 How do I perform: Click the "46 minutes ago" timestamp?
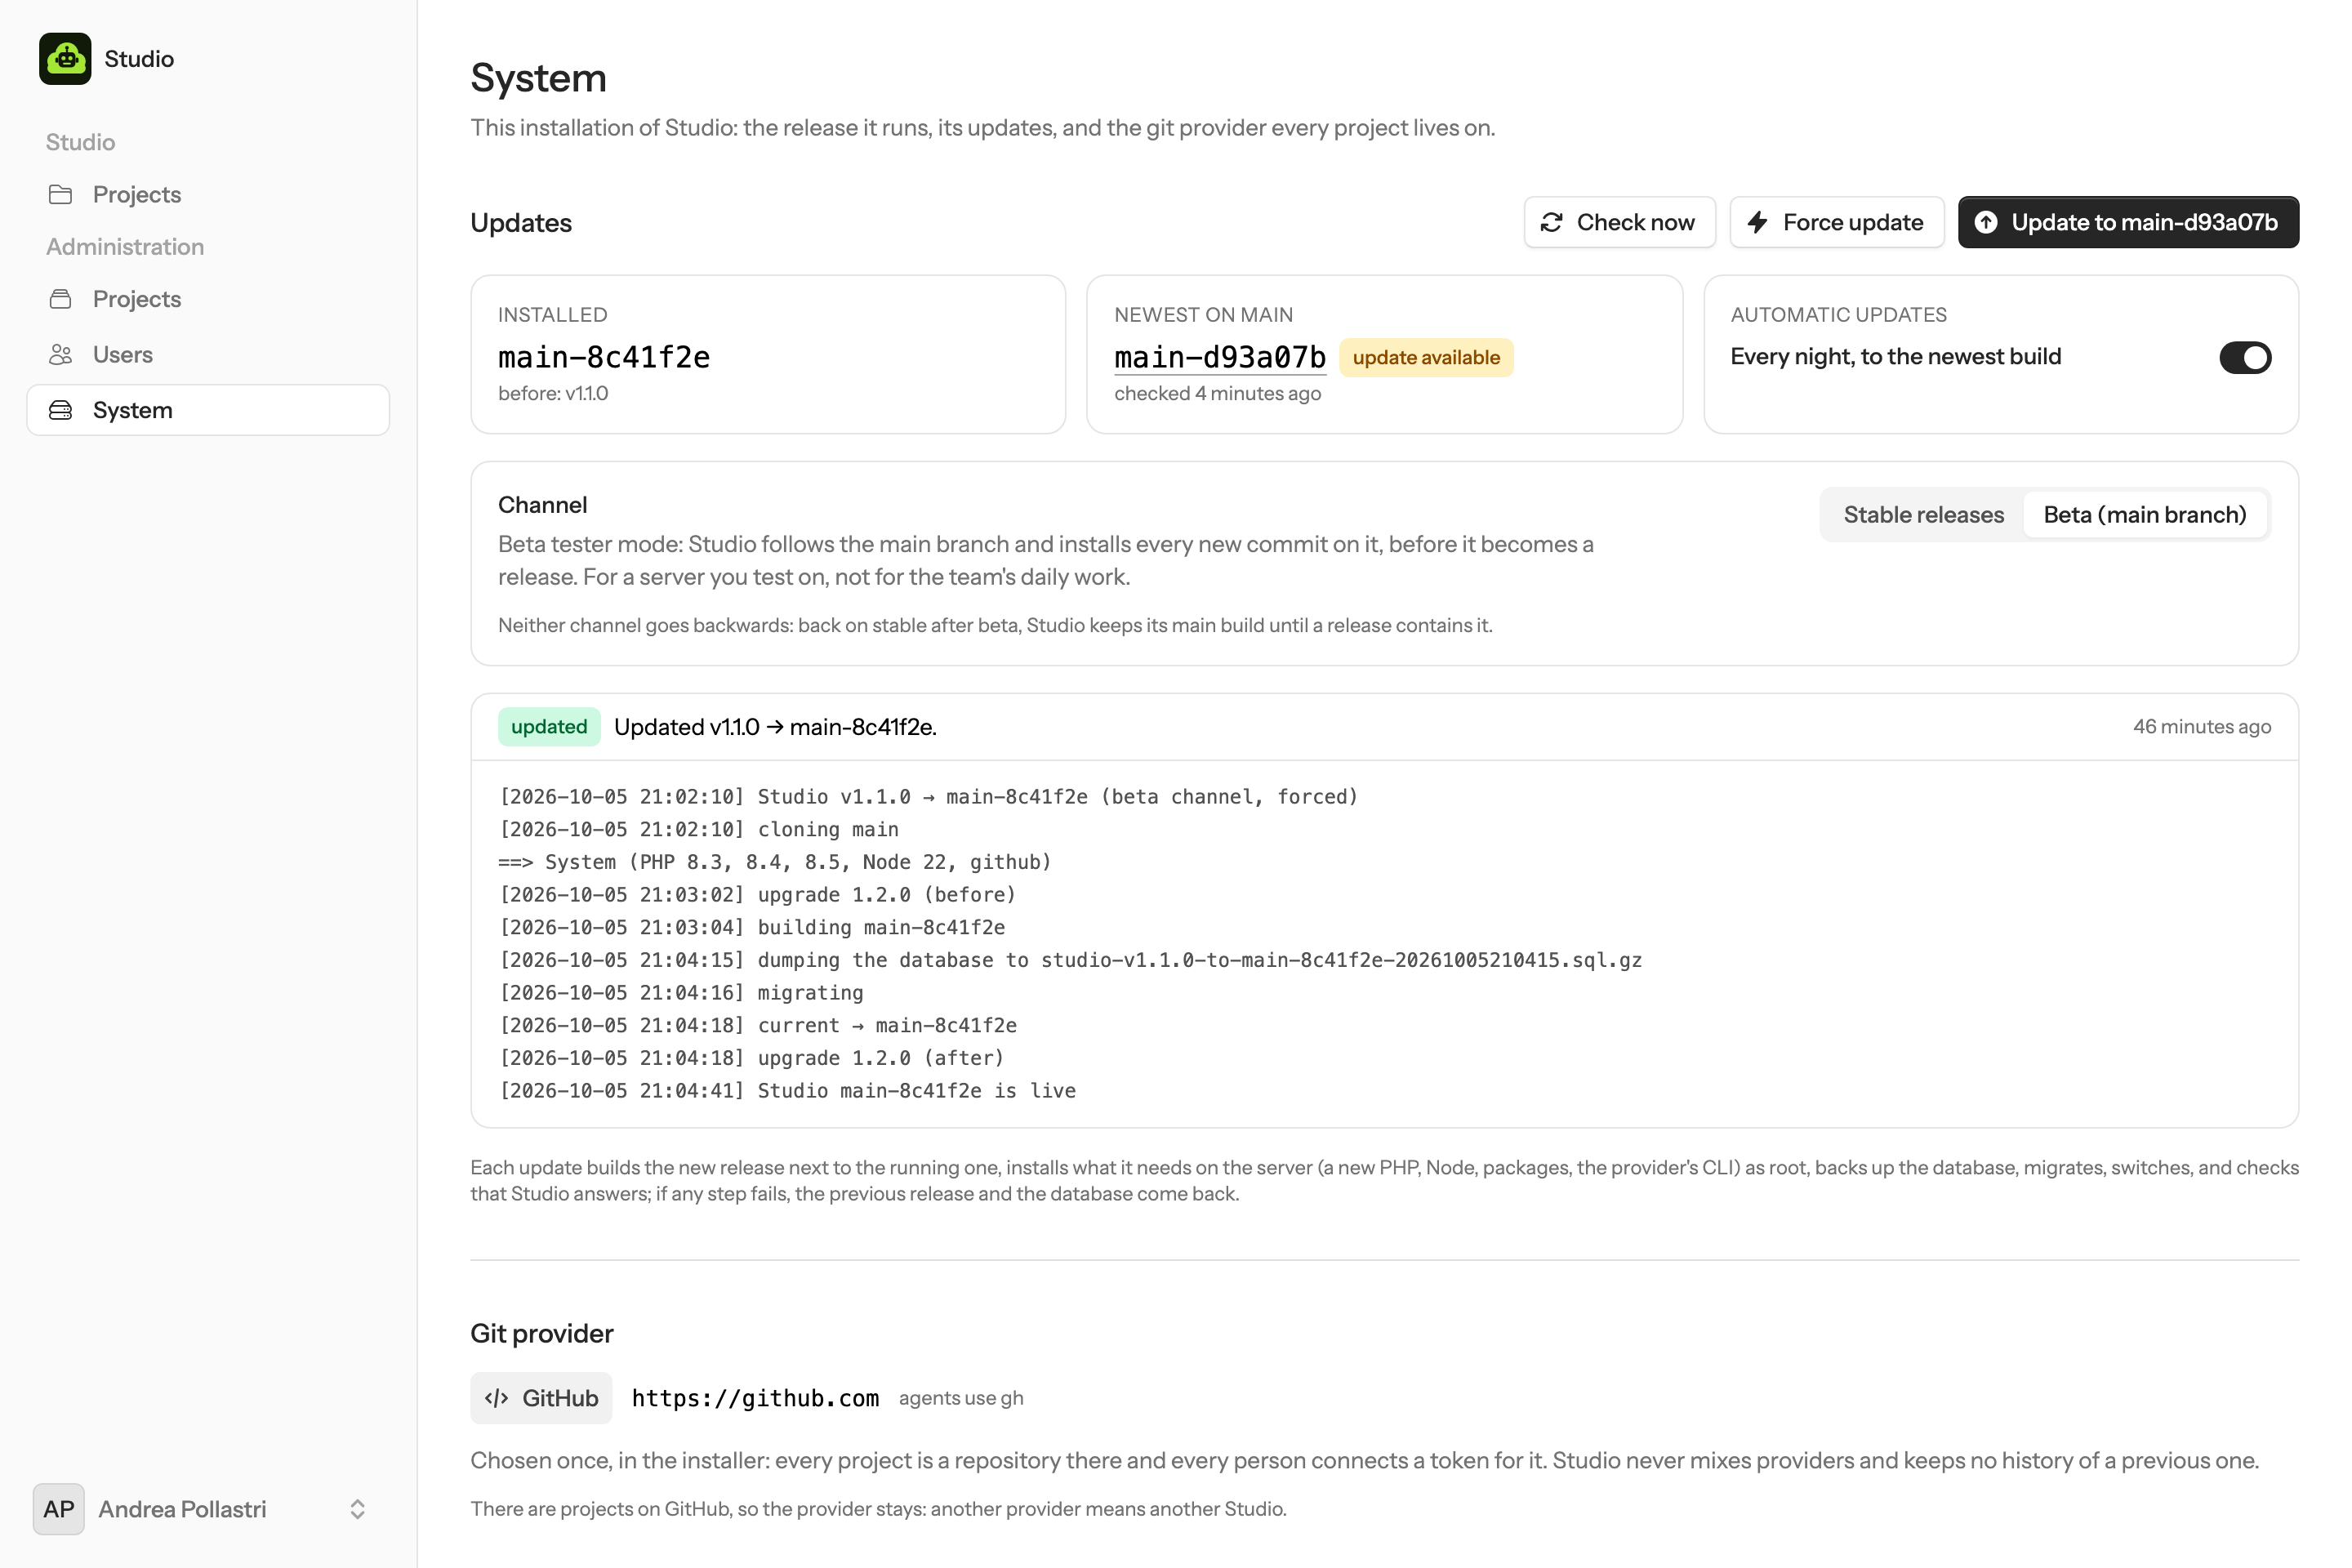(x=2202, y=727)
